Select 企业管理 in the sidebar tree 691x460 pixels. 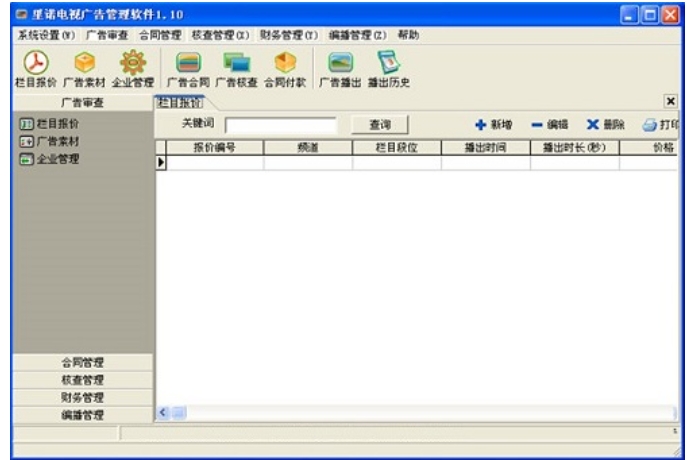(49, 159)
